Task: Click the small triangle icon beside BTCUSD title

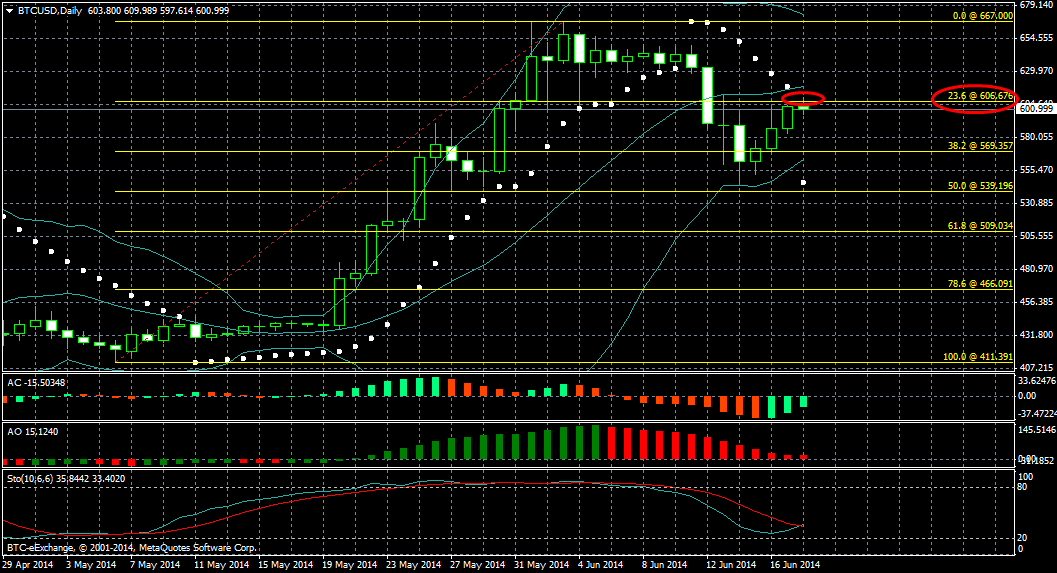Action: coord(8,9)
